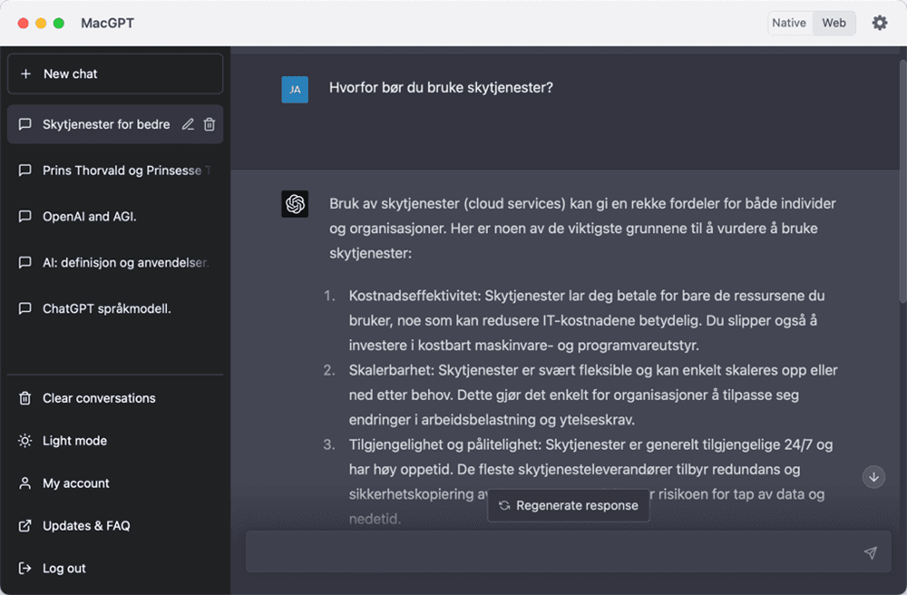Click the edit pencil icon on Skytjenester chat
The height and width of the screenshot is (595, 907).
[188, 125]
